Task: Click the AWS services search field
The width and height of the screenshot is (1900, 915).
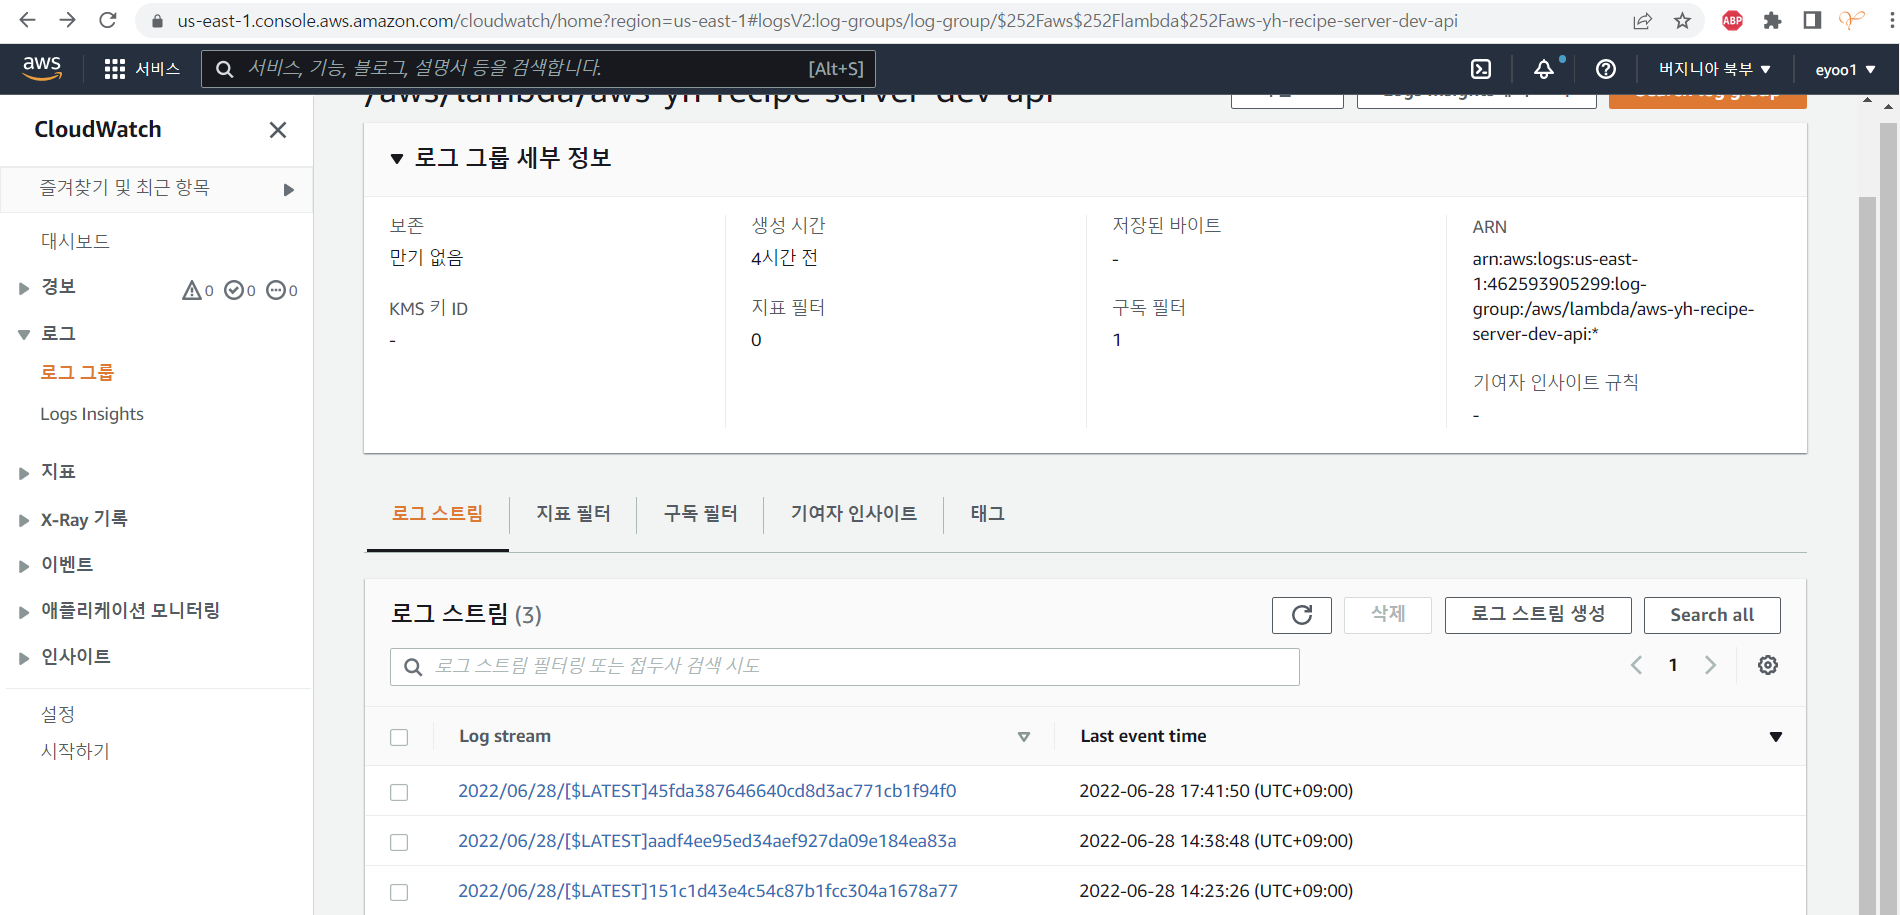Action: 538,69
